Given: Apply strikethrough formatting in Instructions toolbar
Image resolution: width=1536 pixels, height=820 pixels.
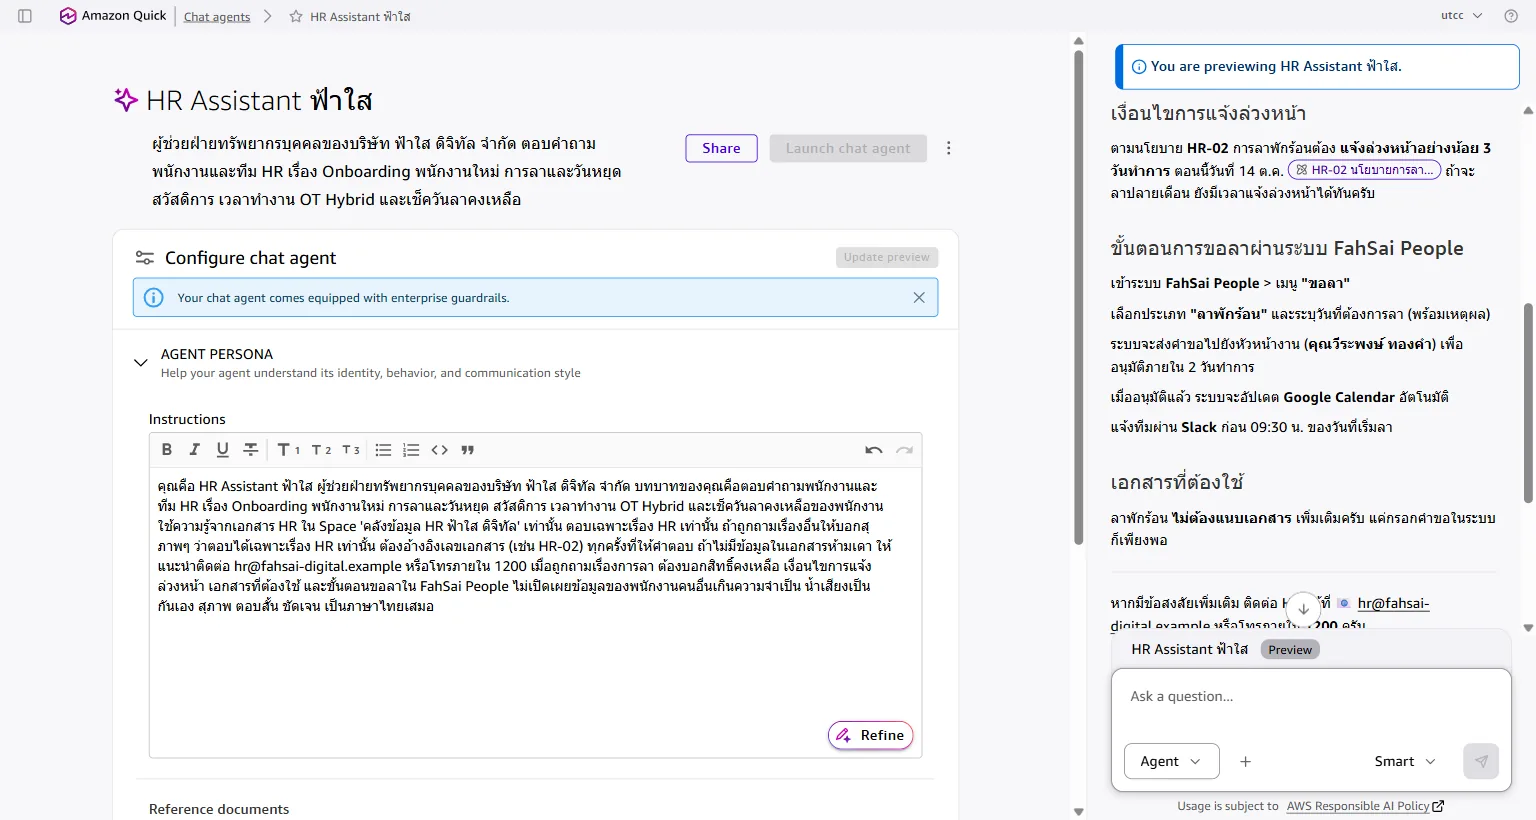Looking at the screenshot, I should click(251, 450).
